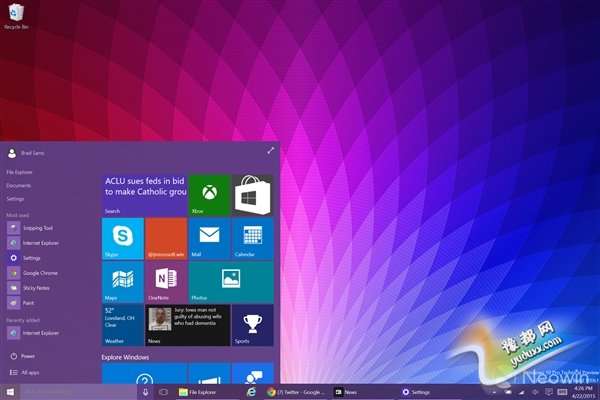Launch the Store tile
This screenshot has width=600, height=400.
click(x=252, y=195)
